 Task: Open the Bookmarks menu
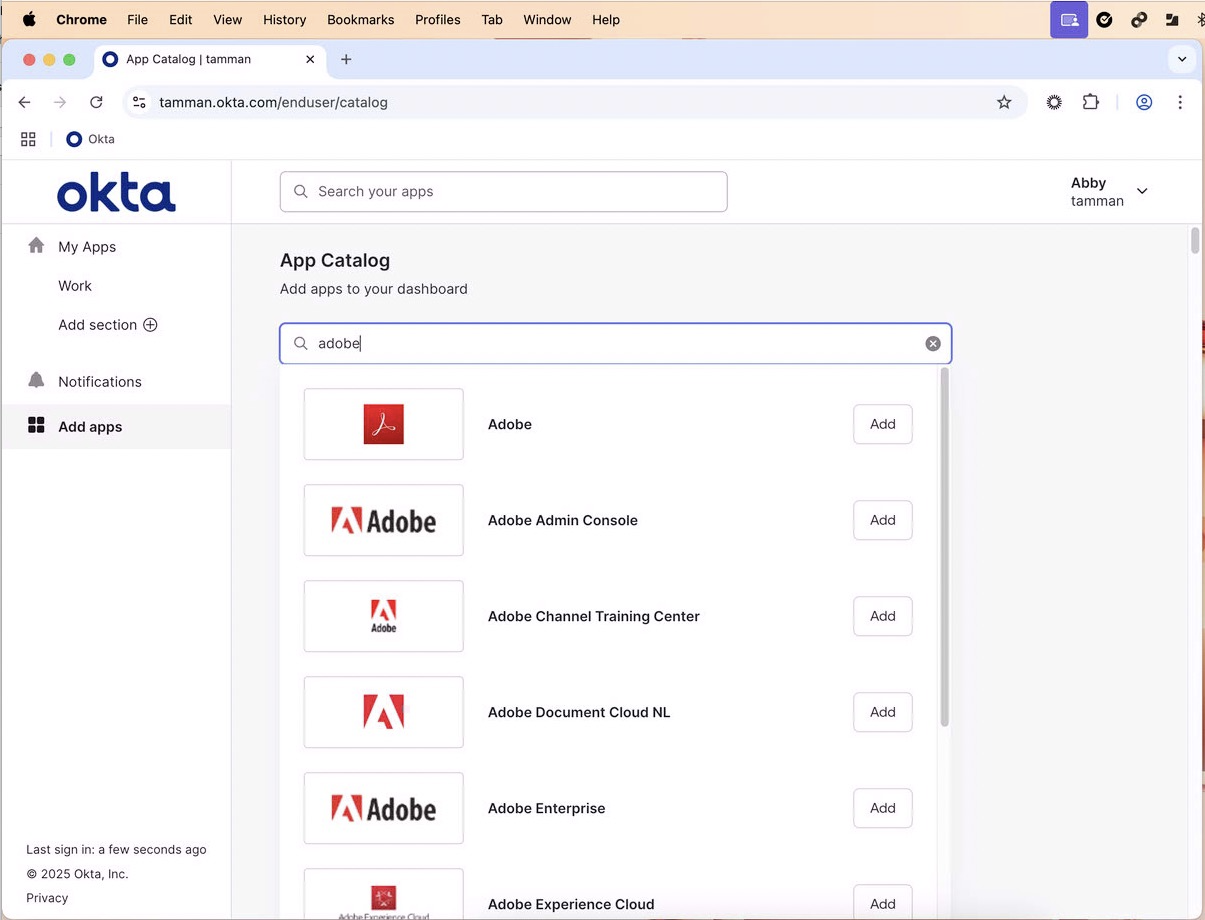point(361,19)
